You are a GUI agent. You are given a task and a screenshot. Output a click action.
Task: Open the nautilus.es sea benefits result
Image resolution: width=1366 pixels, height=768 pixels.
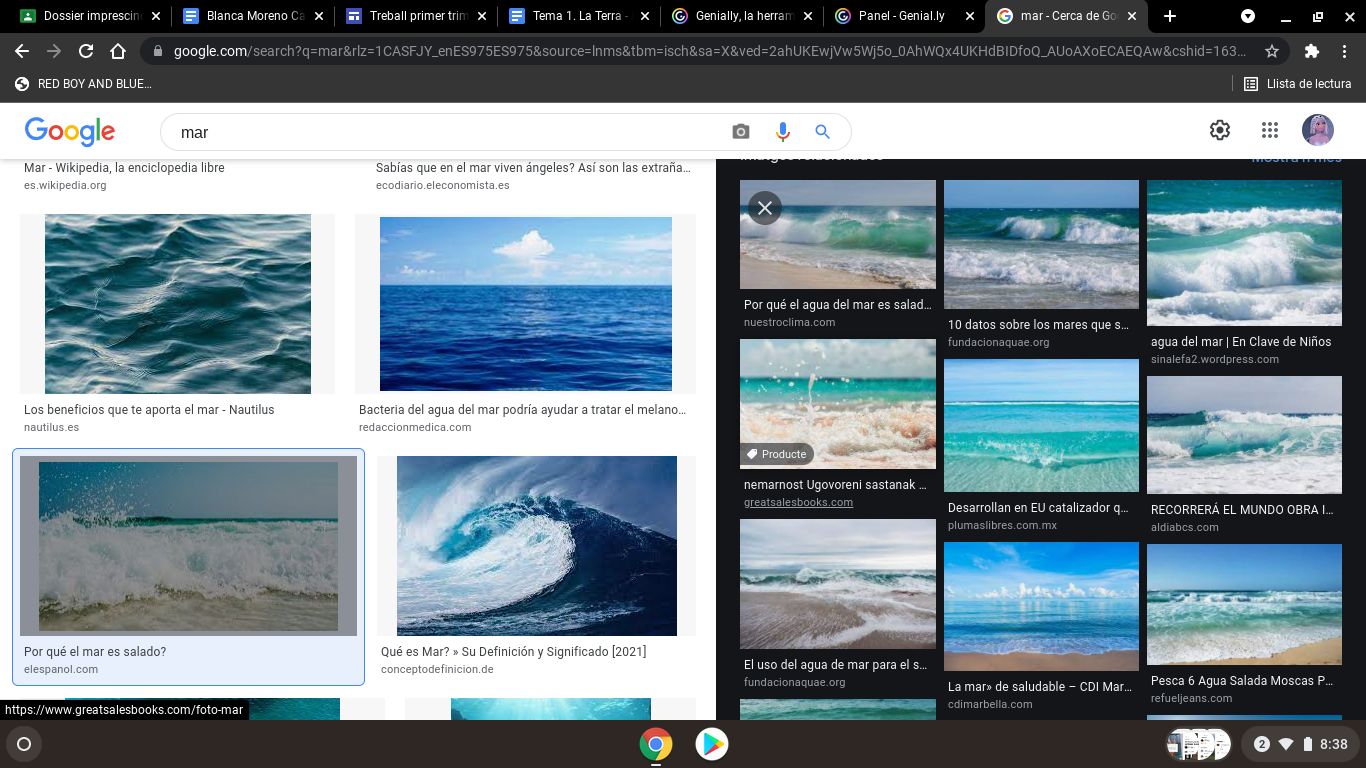(x=177, y=304)
